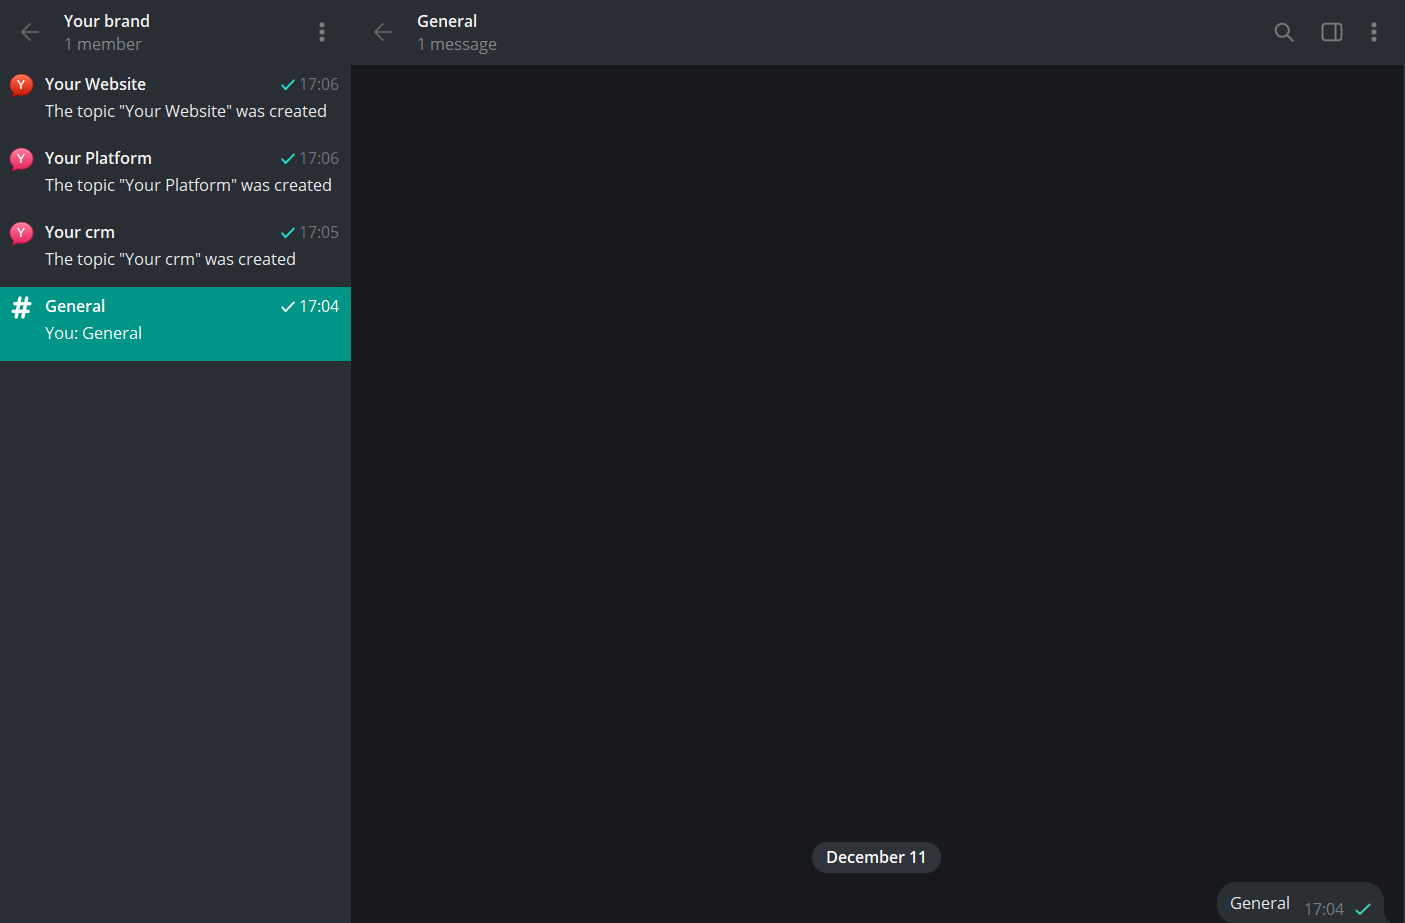This screenshot has width=1405, height=923.
Task: Search messages in the General topic
Action: 1284,32
